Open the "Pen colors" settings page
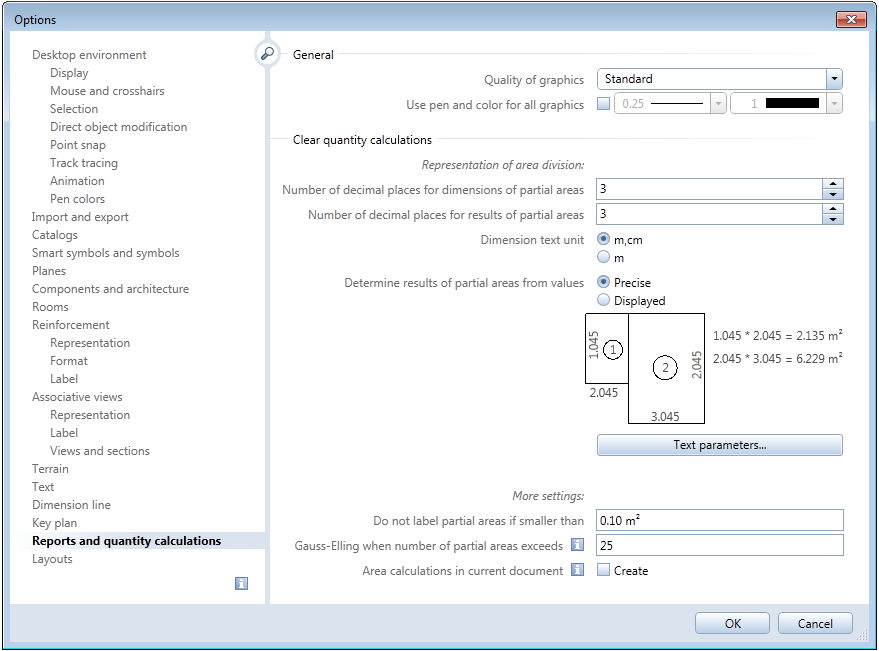 tap(77, 198)
